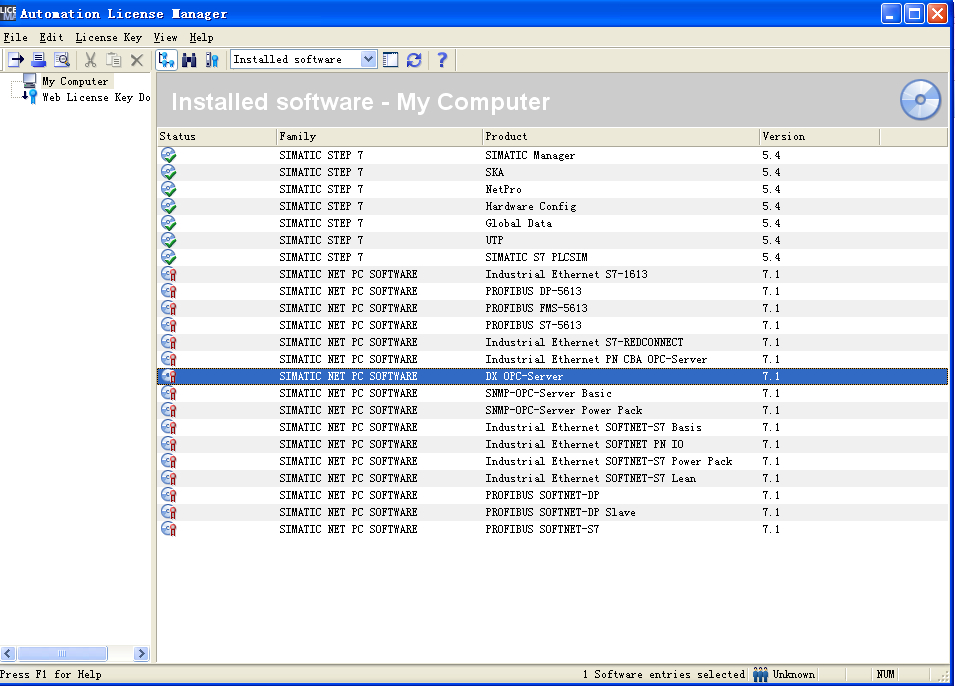The height and width of the screenshot is (686, 955).
Task: Open the License Key menu
Action: [x=109, y=37]
